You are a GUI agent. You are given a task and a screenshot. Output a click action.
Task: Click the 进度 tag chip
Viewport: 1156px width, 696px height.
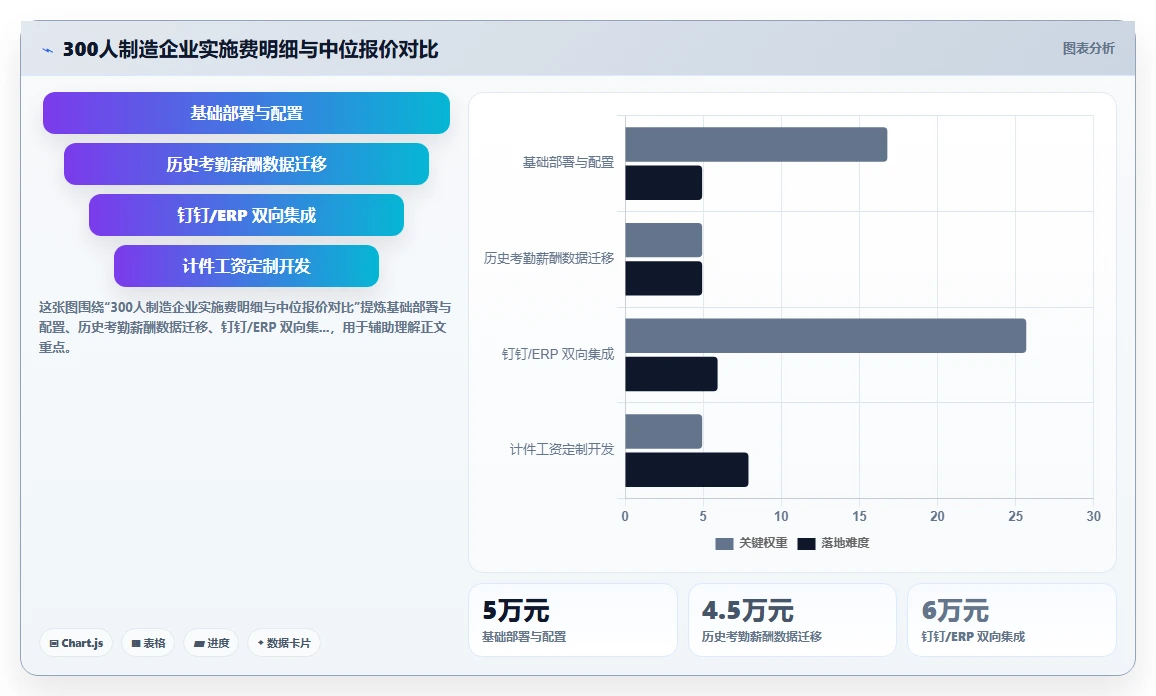click(x=211, y=643)
